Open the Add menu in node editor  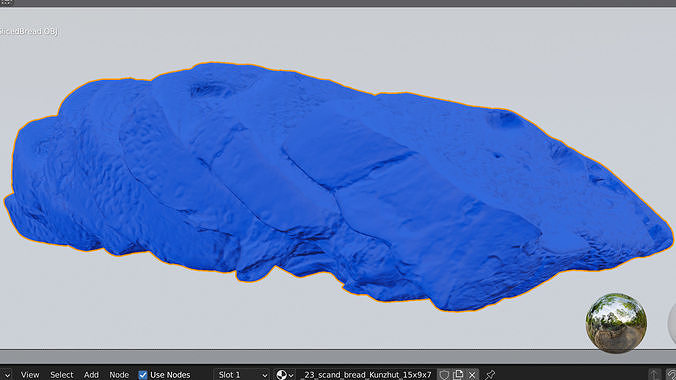91,374
